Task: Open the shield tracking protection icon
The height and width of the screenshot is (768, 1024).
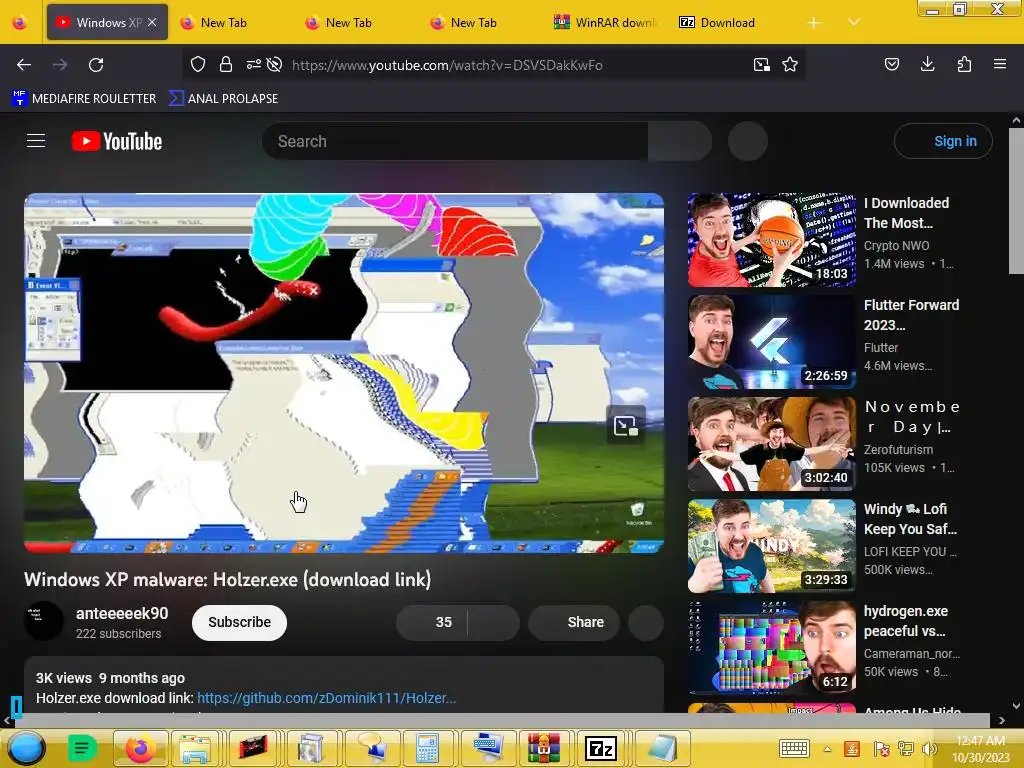Action: click(x=198, y=64)
